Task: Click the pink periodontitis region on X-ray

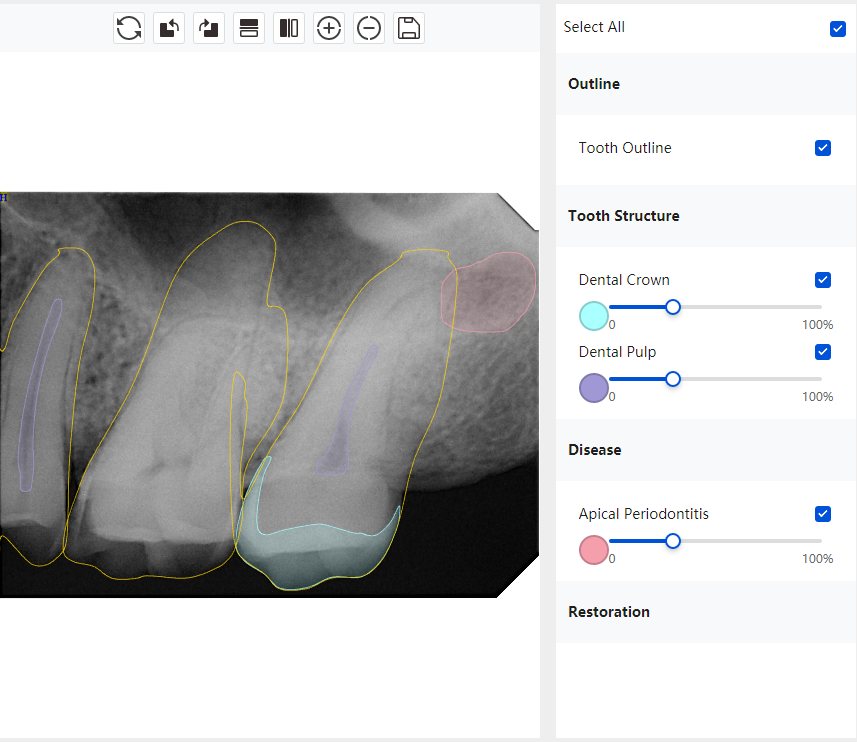Action: (489, 292)
